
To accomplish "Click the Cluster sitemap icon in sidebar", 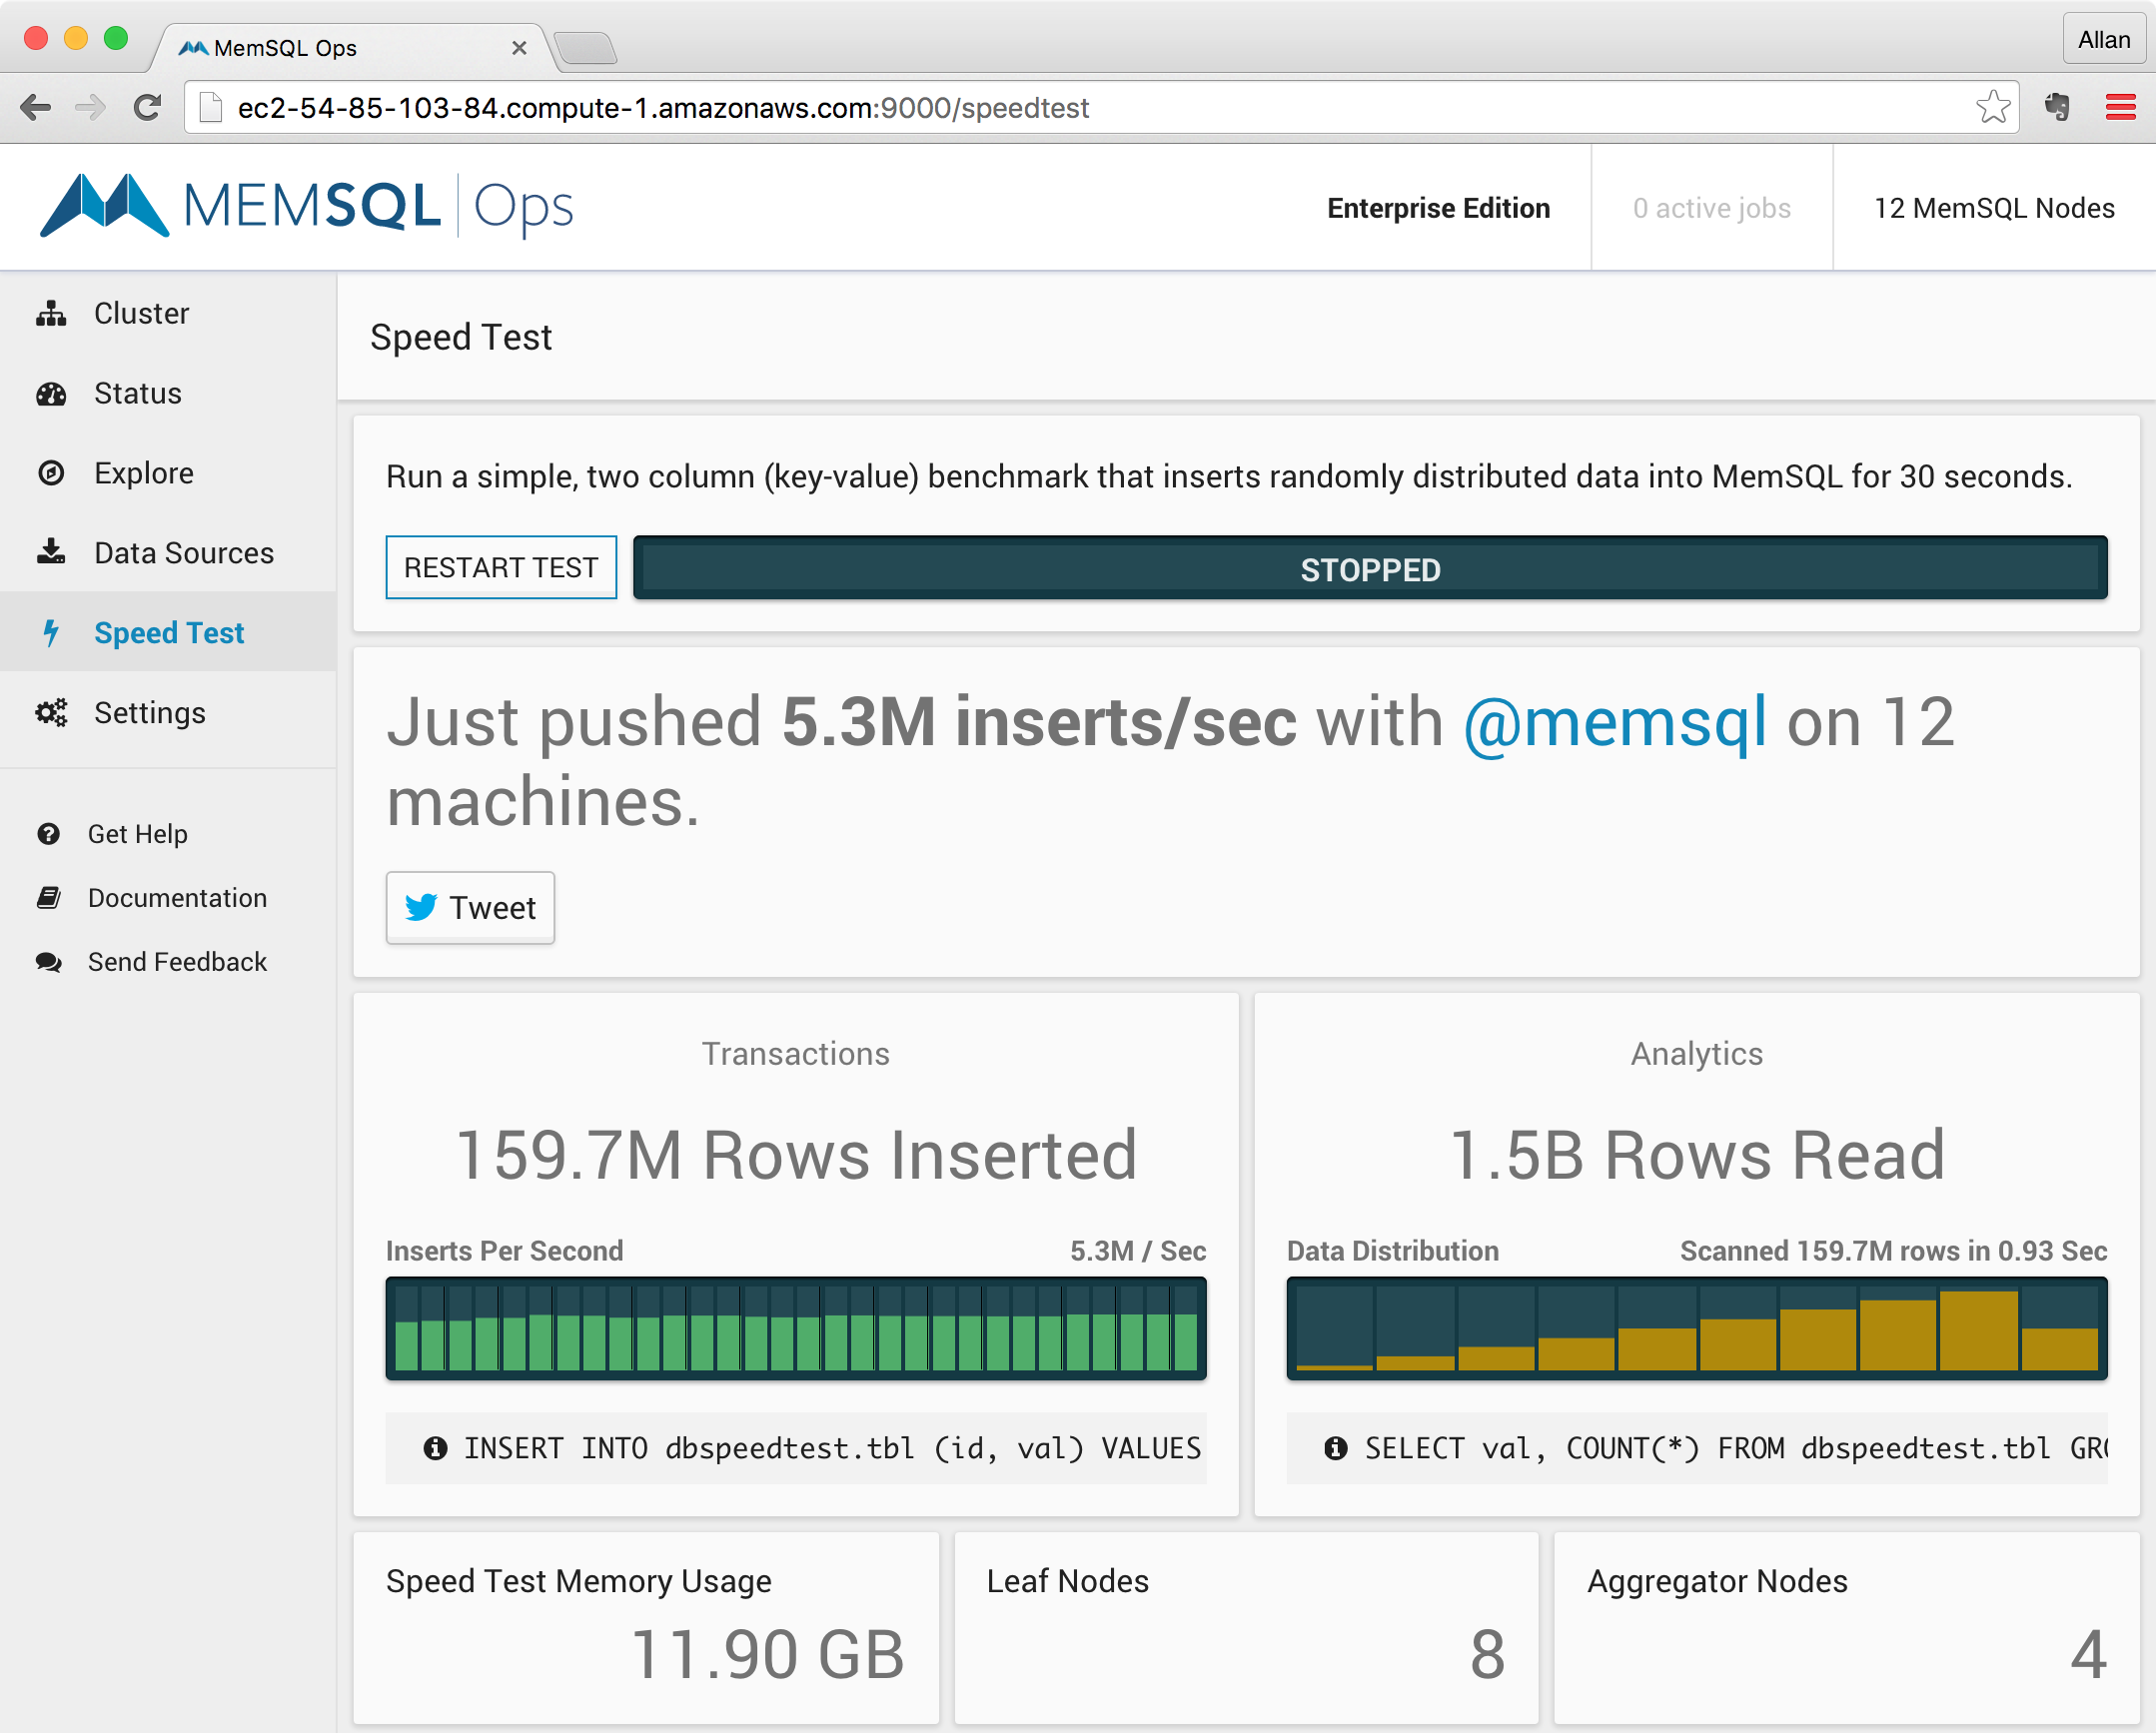I will tap(51, 313).
